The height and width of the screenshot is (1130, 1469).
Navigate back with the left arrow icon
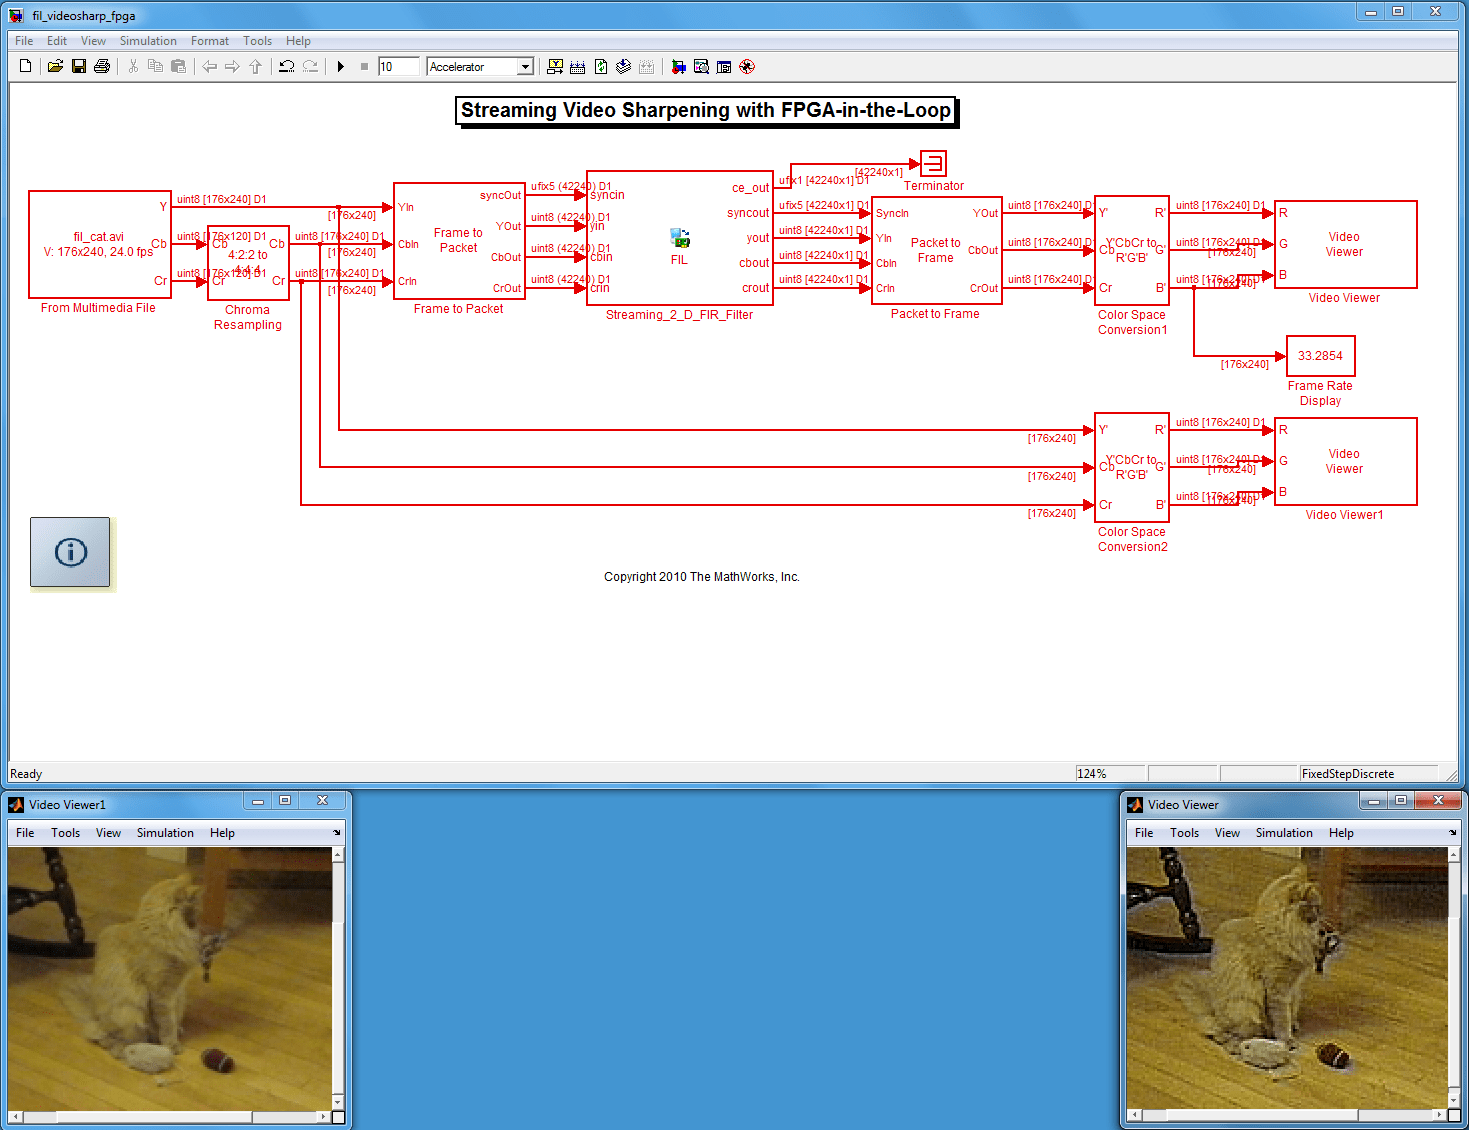click(x=209, y=67)
